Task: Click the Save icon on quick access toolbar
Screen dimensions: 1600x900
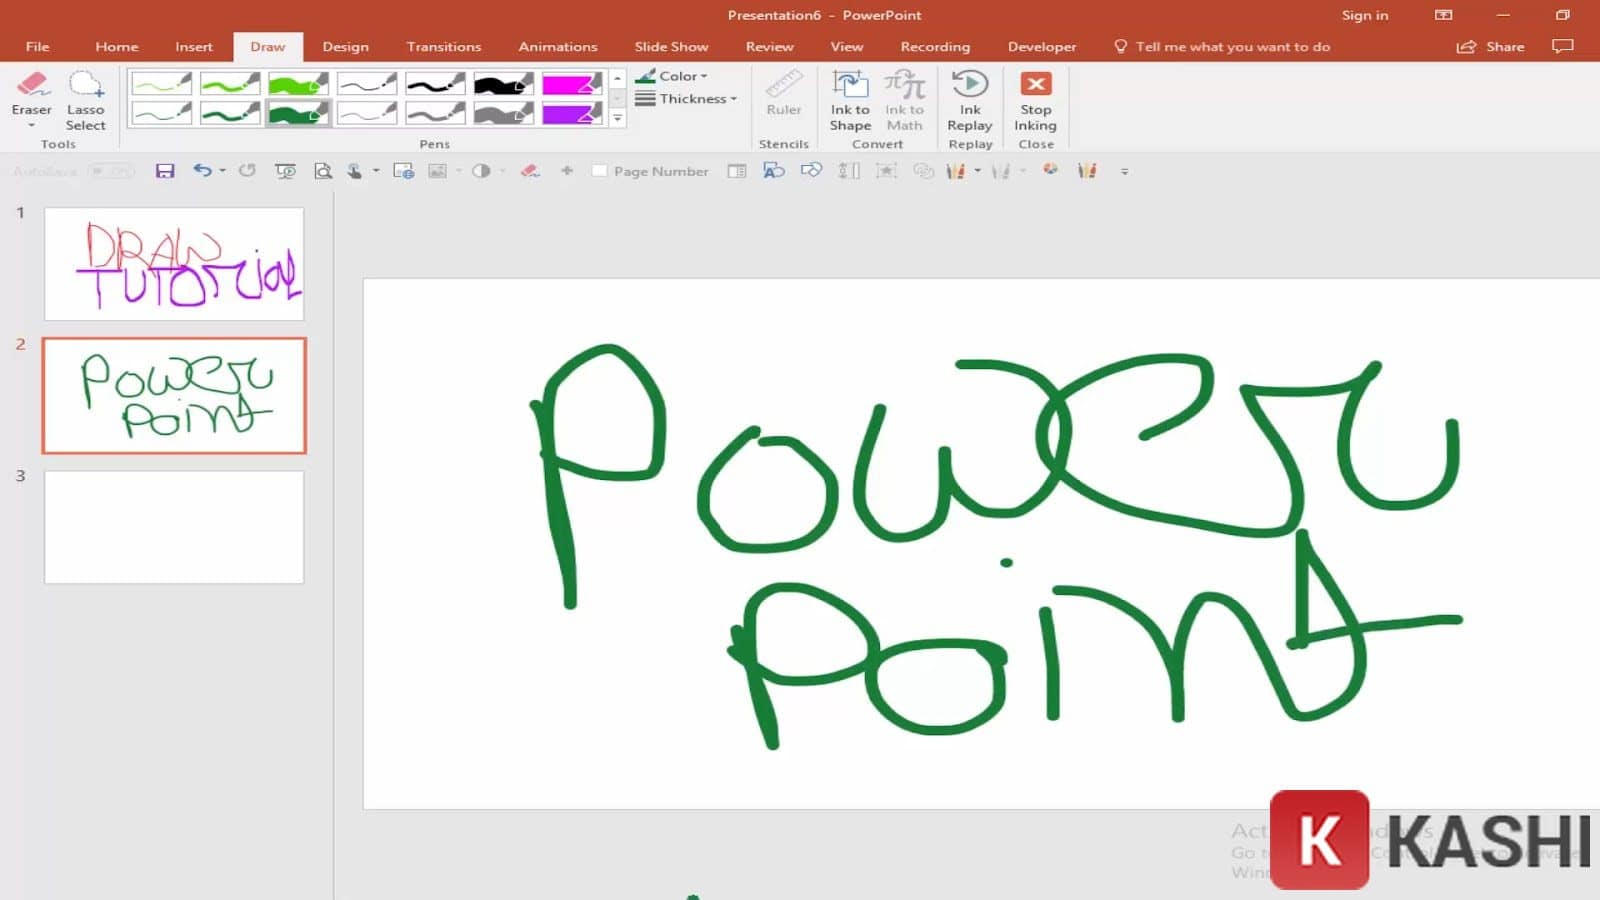Action: 166,171
